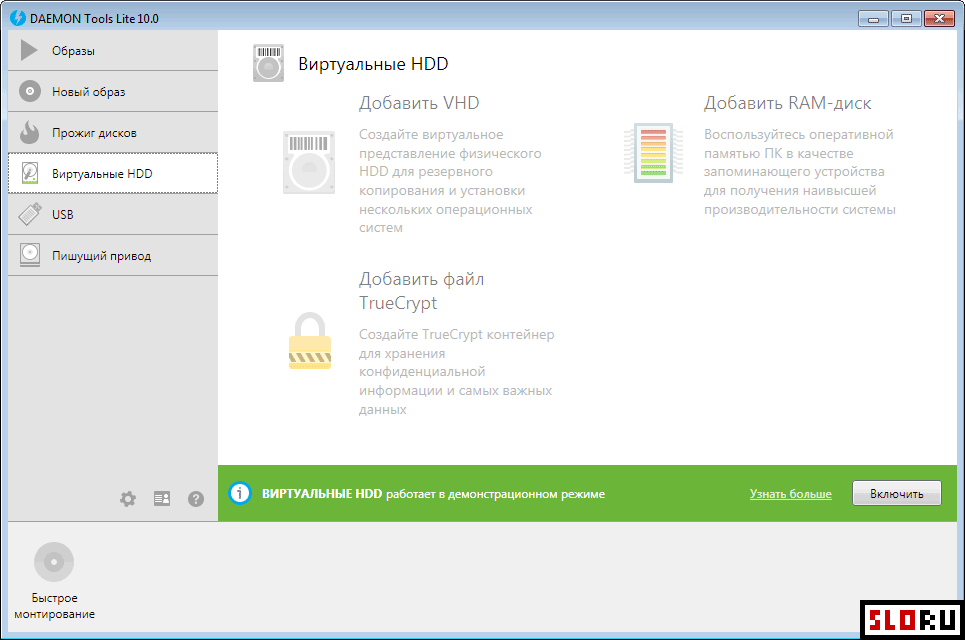Select the Виртуальные HDD sidebar item

coord(113,174)
